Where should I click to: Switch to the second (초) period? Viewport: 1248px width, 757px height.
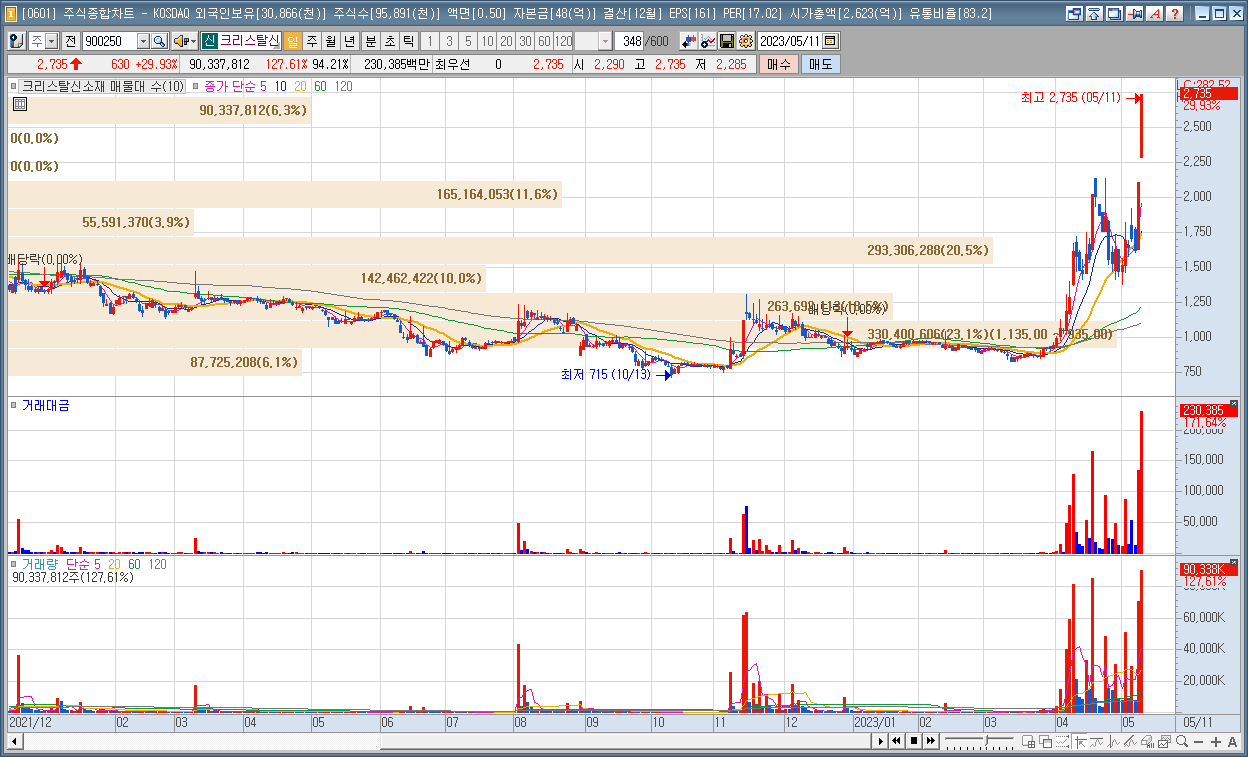[x=389, y=41]
